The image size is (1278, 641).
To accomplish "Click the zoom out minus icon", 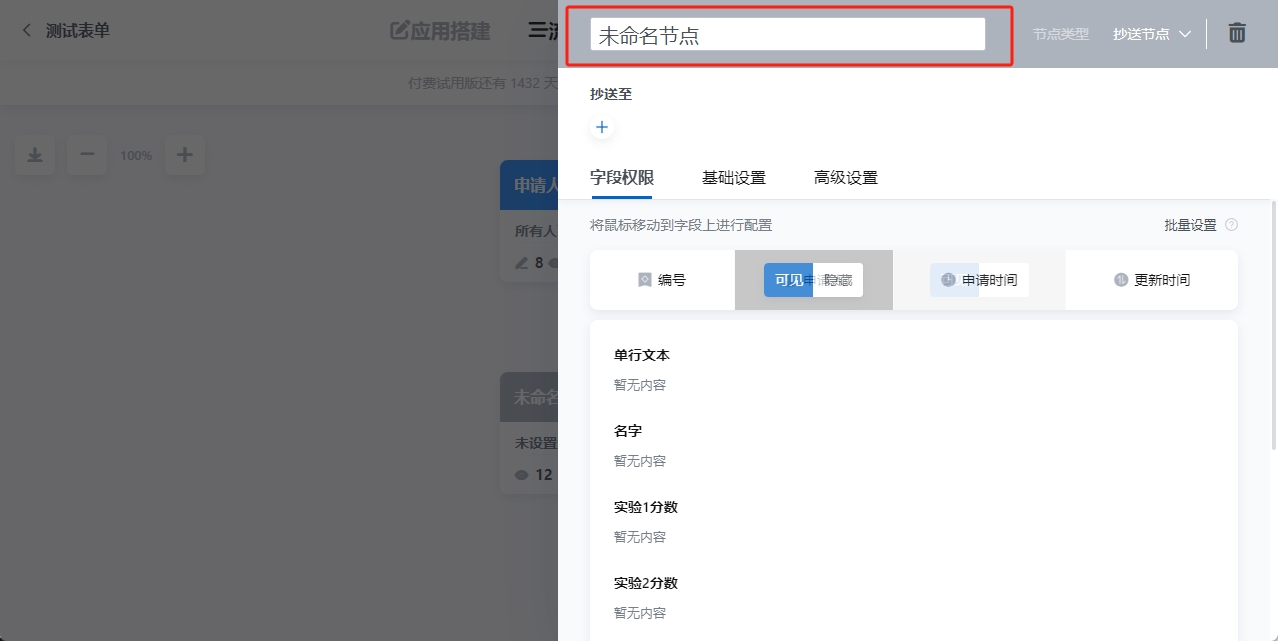I will click(87, 155).
